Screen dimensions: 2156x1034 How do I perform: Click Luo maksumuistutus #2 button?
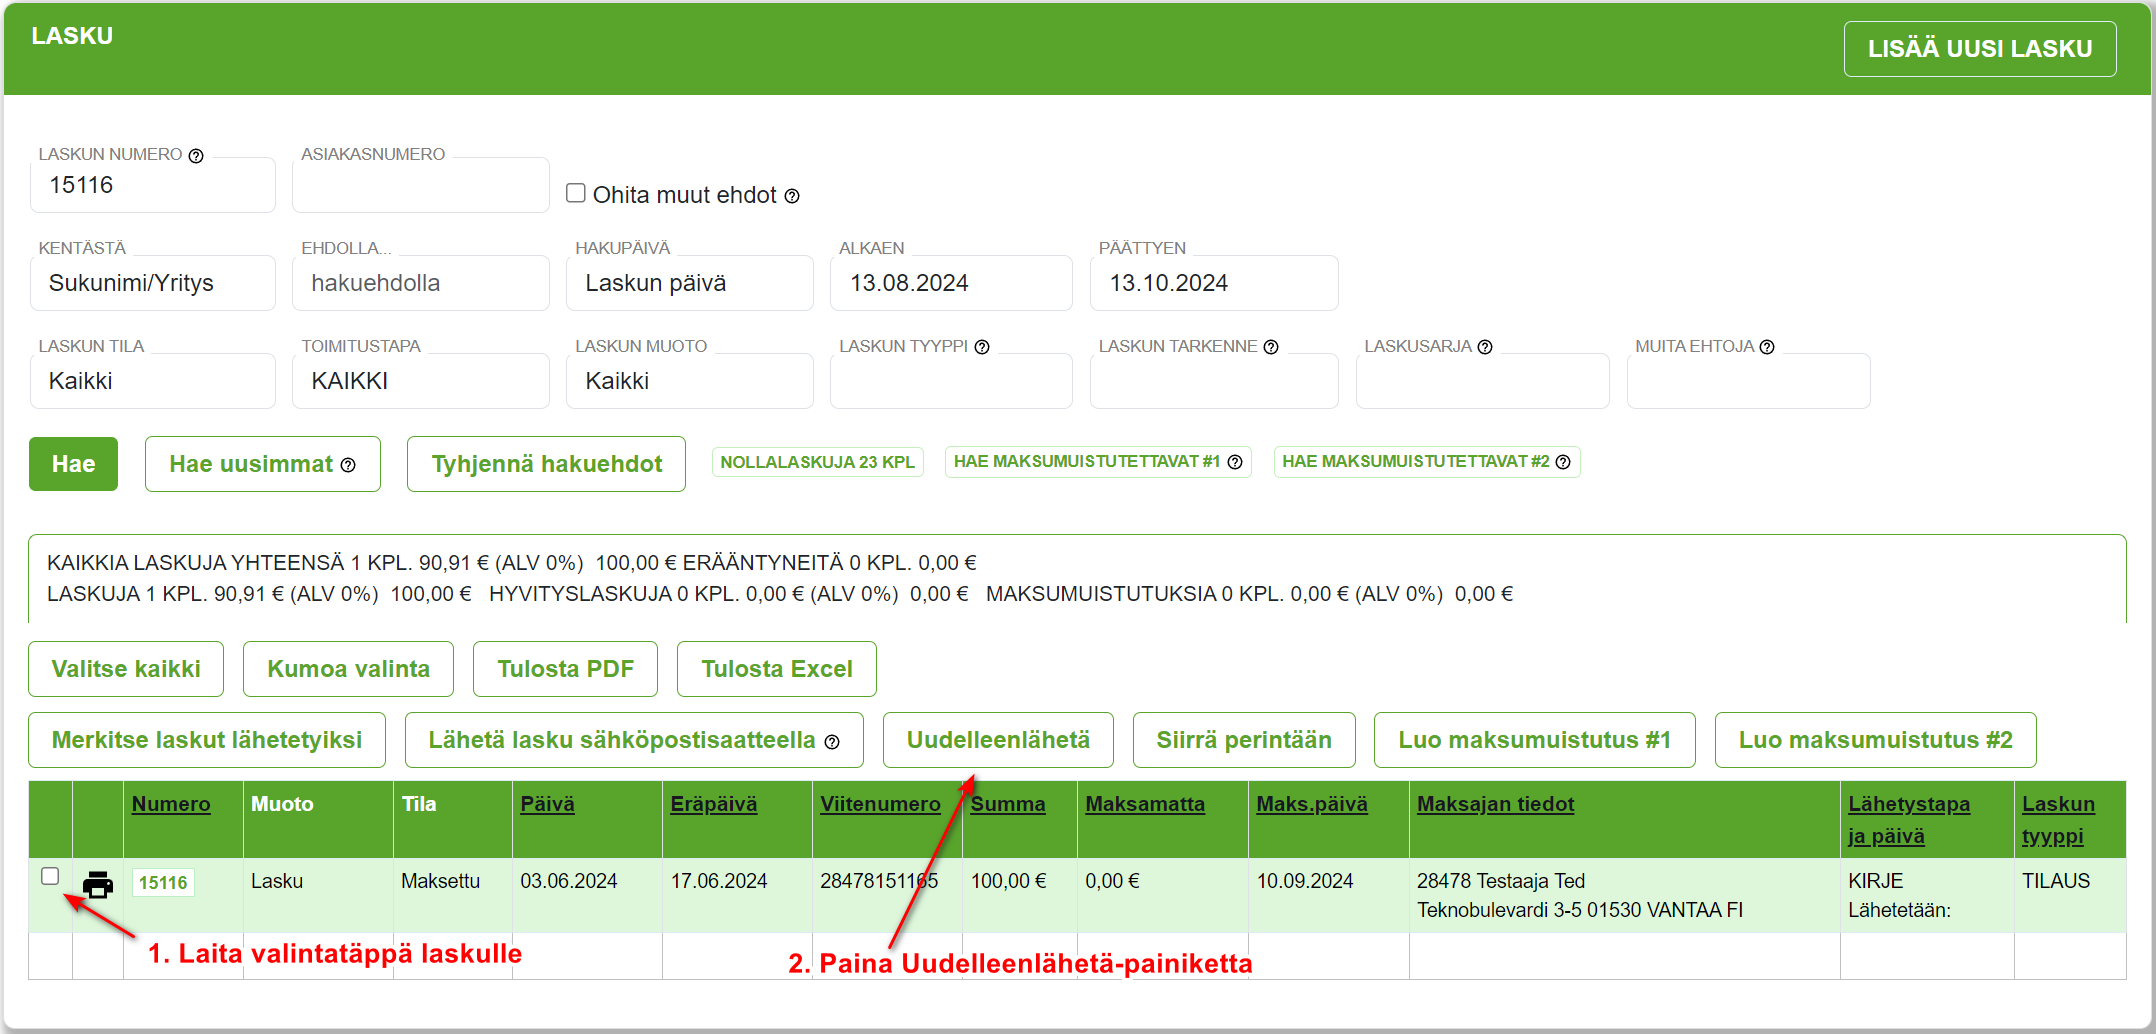coord(1876,740)
